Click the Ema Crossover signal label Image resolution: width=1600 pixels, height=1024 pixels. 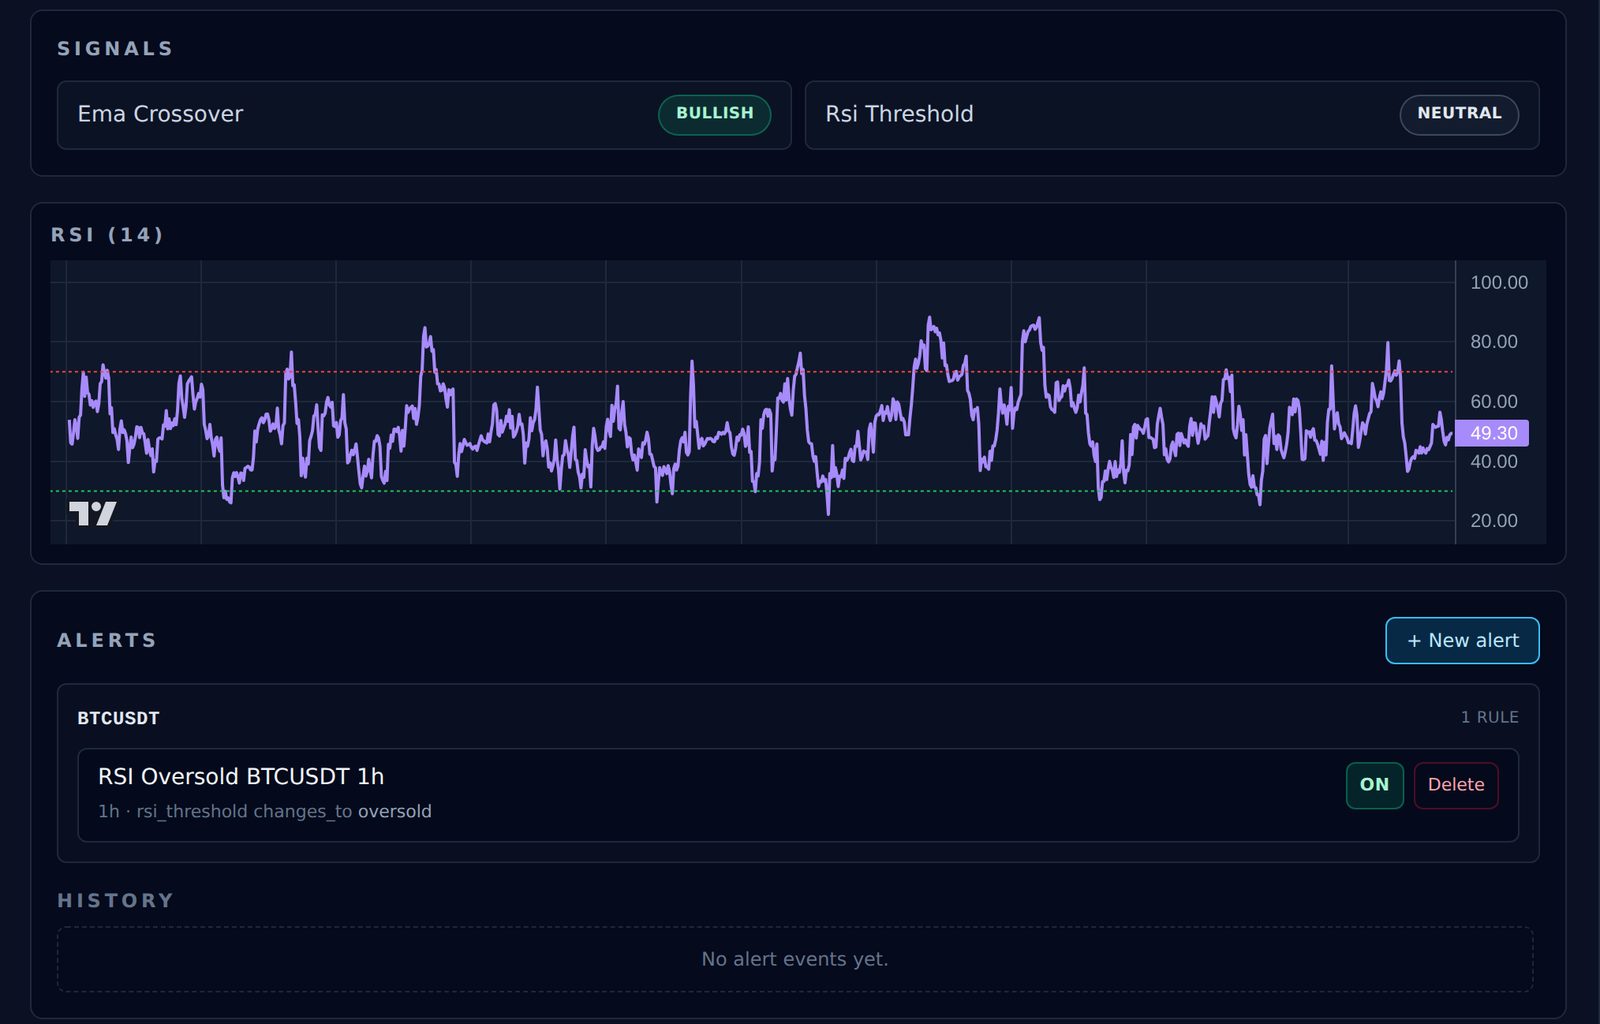(x=160, y=114)
